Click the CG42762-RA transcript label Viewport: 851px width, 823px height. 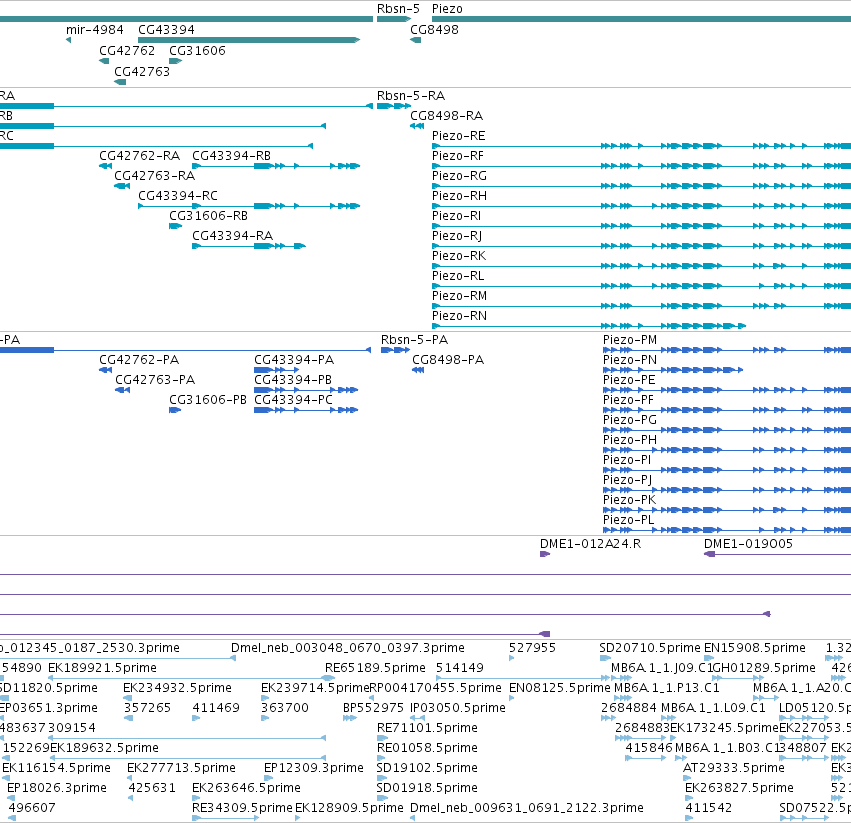click(139, 156)
